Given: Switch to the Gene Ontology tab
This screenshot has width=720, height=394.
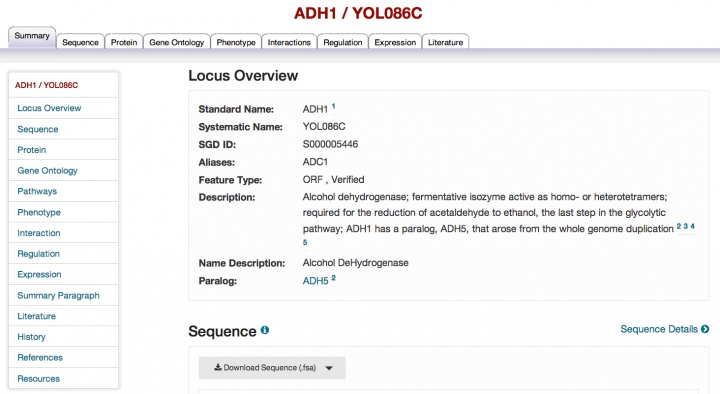Looking at the screenshot, I should (x=176, y=42).
